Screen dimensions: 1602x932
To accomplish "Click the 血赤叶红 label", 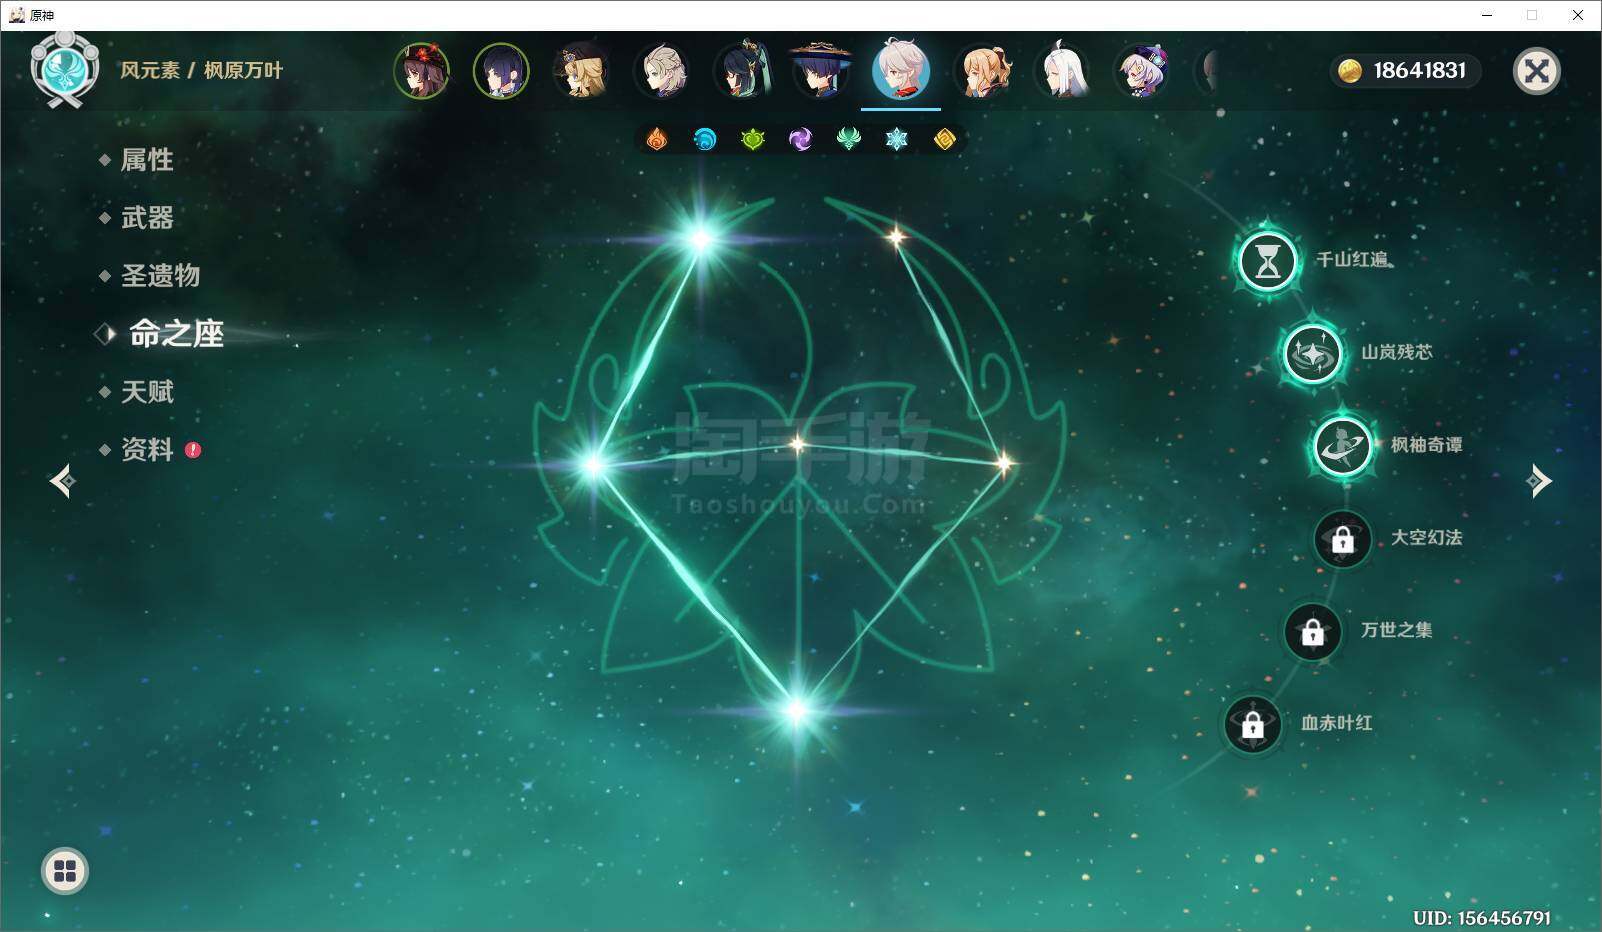I will pyautogui.click(x=1337, y=723).
